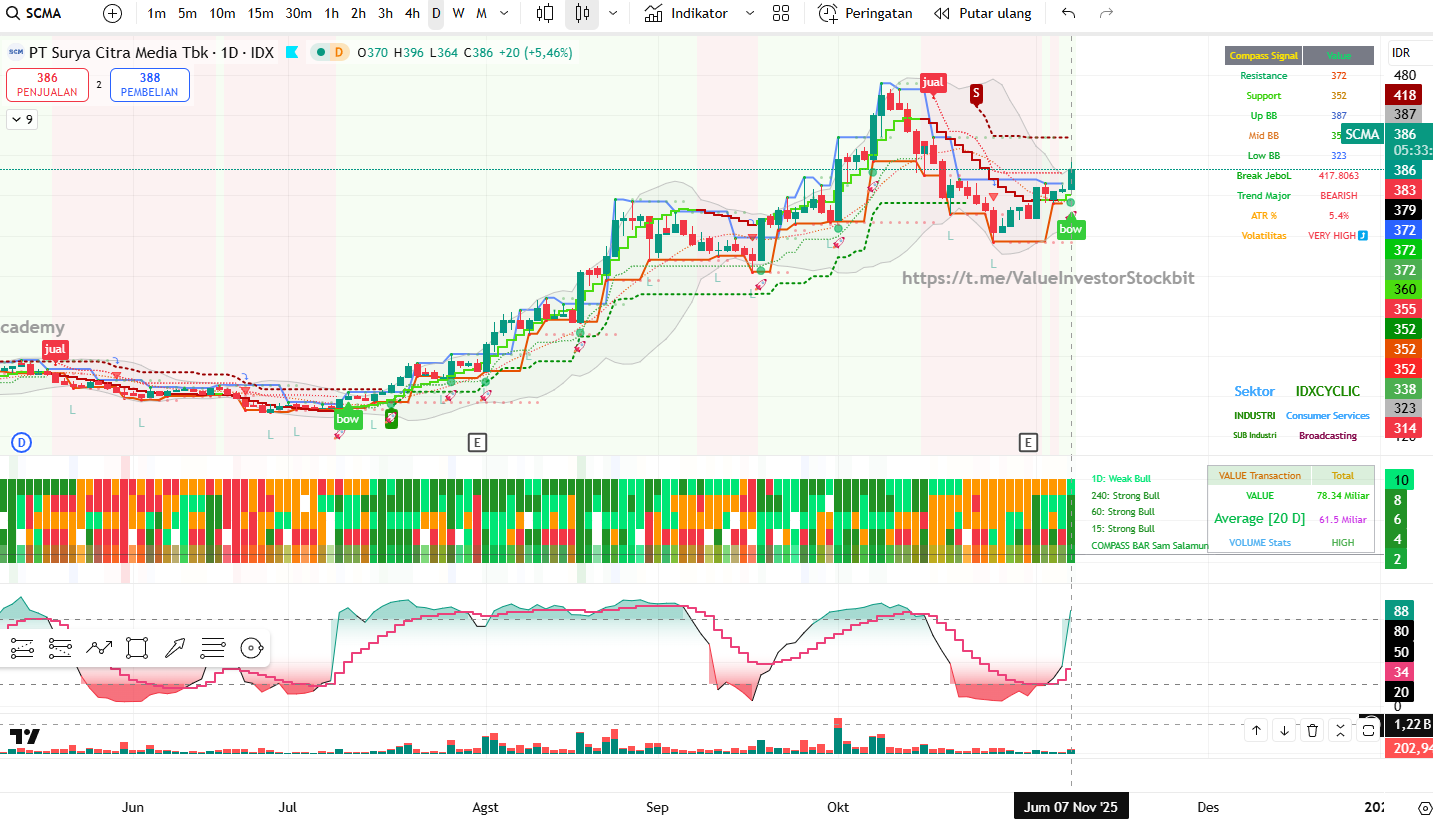Expand the collapsed indicator legend showing 9

(21, 120)
